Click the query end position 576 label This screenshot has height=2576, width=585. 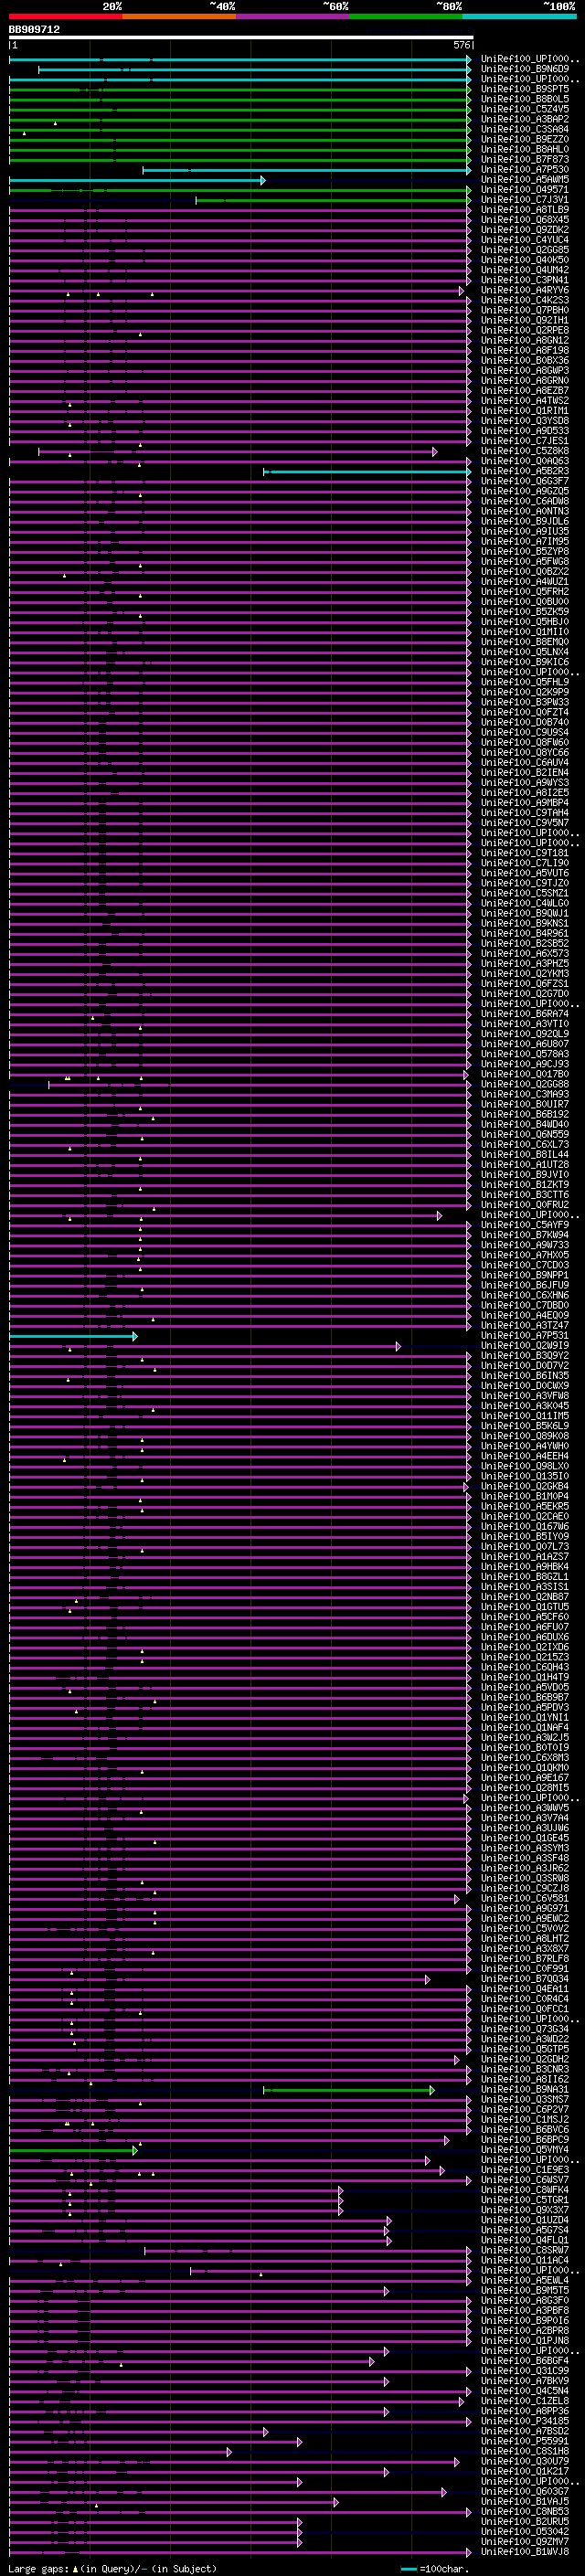[462, 45]
